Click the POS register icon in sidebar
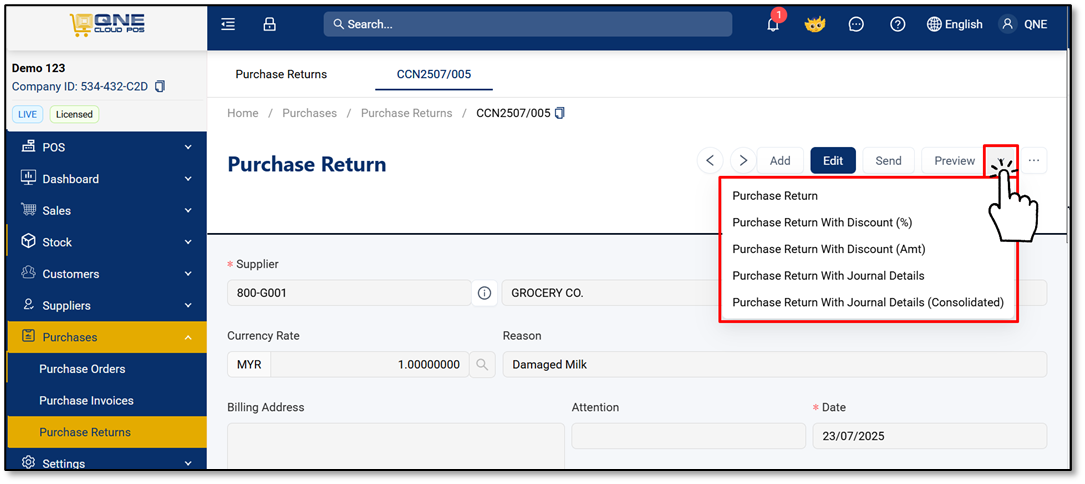The height and width of the screenshot is (484, 1085). tap(28, 147)
